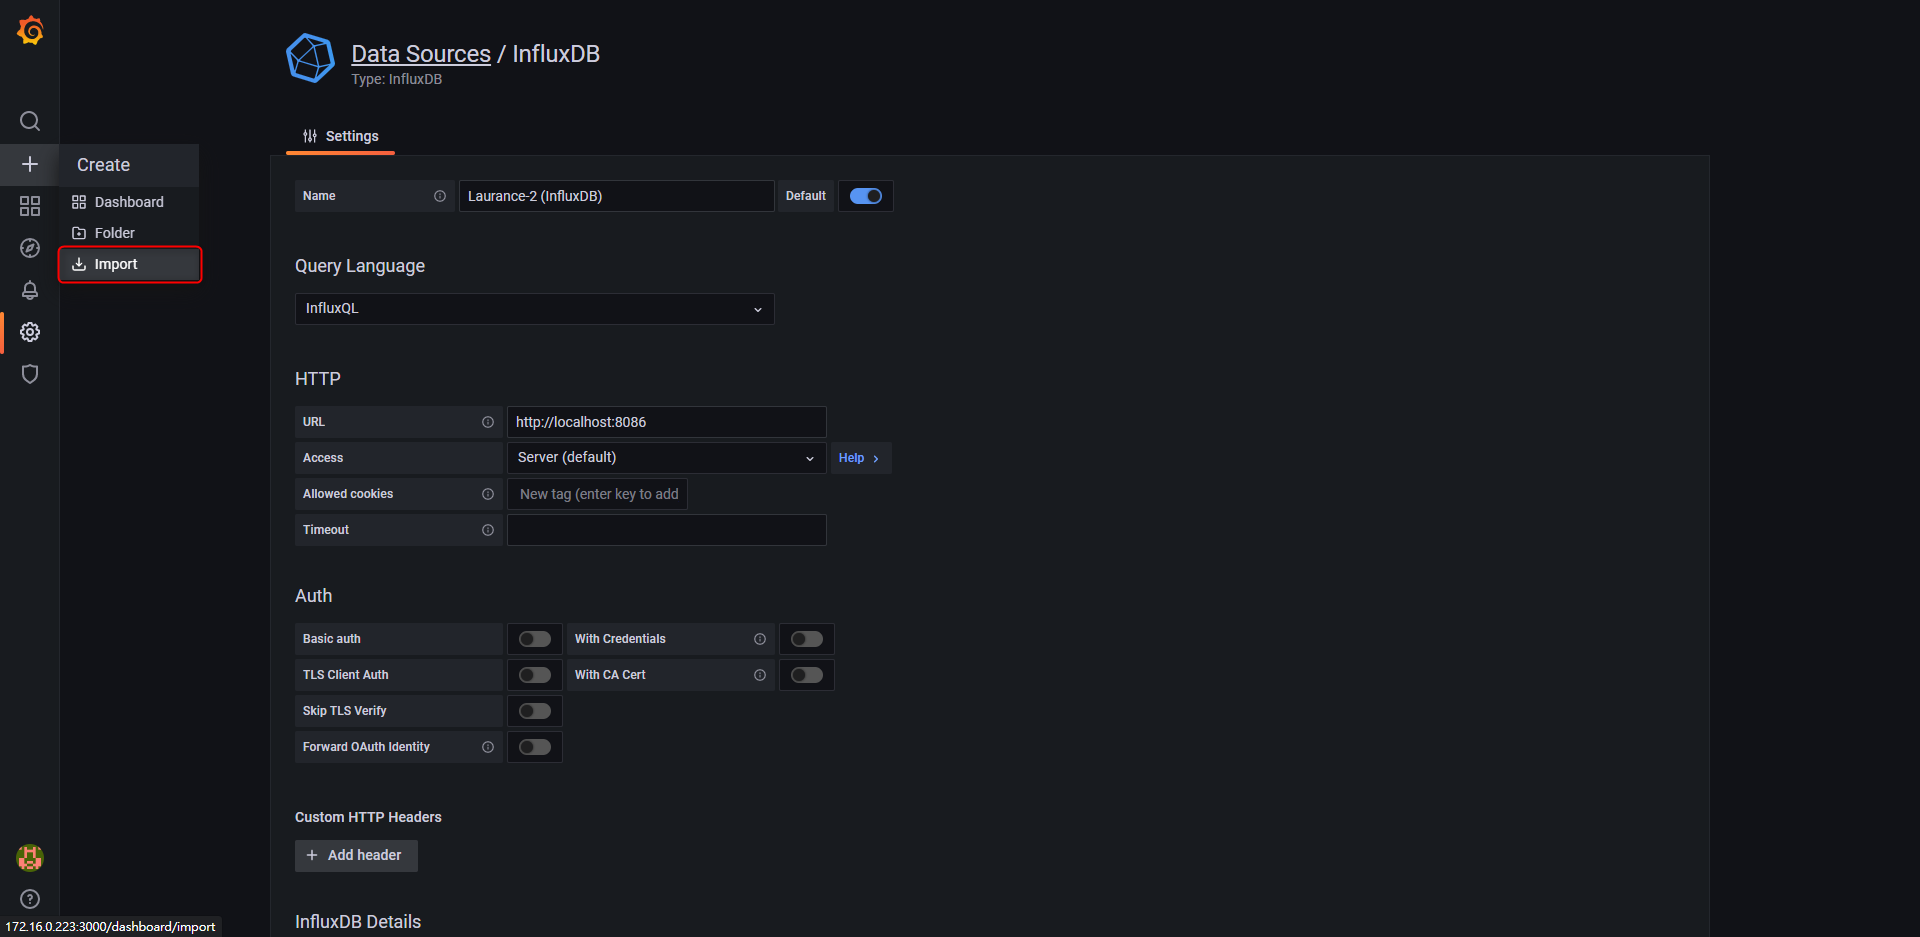The image size is (1920, 937).
Task: Click the Grafana logo icon
Action: click(30, 31)
